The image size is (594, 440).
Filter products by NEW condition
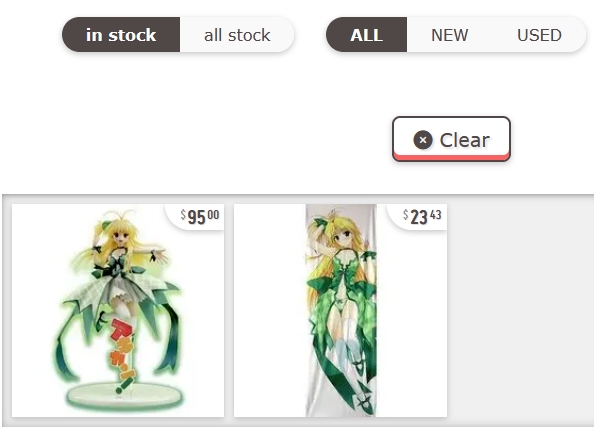coord(449,35)
